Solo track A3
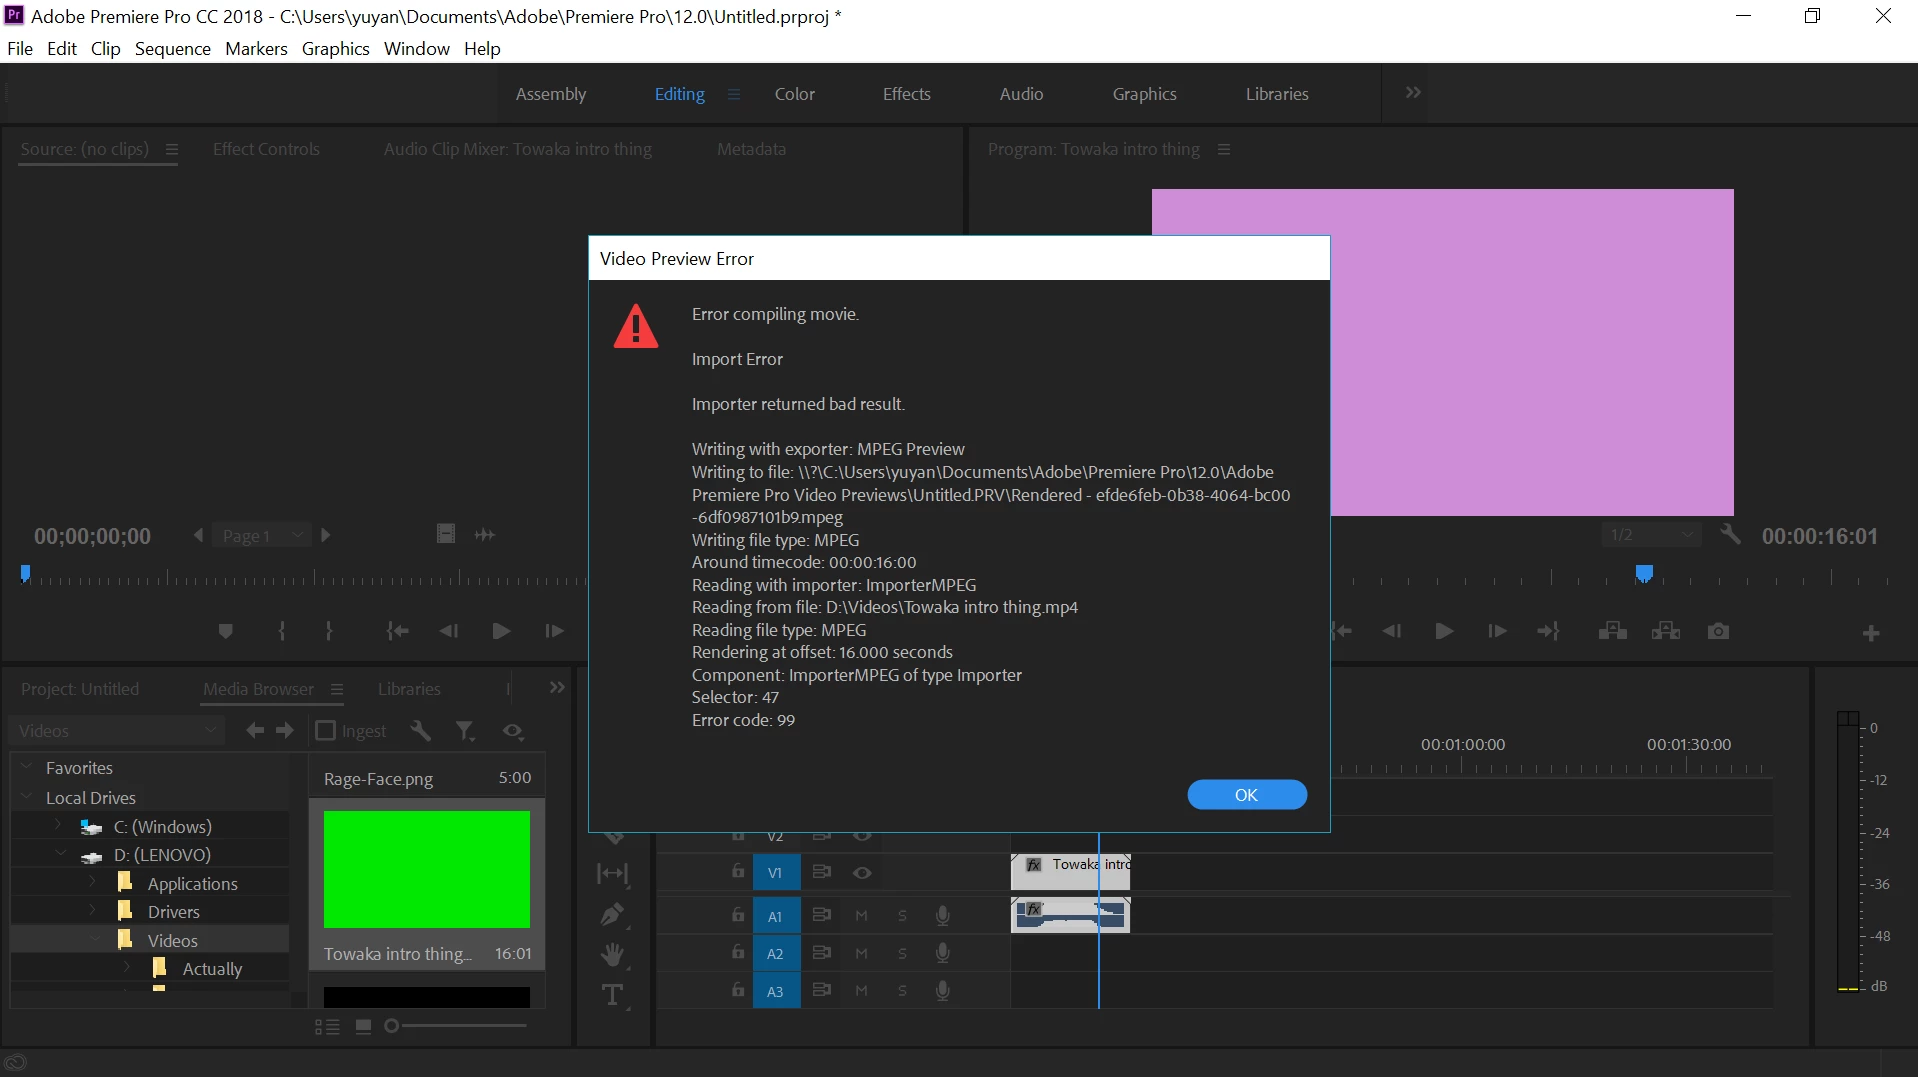Screen dimensions: 1918x1077 (x=902, y=991)
